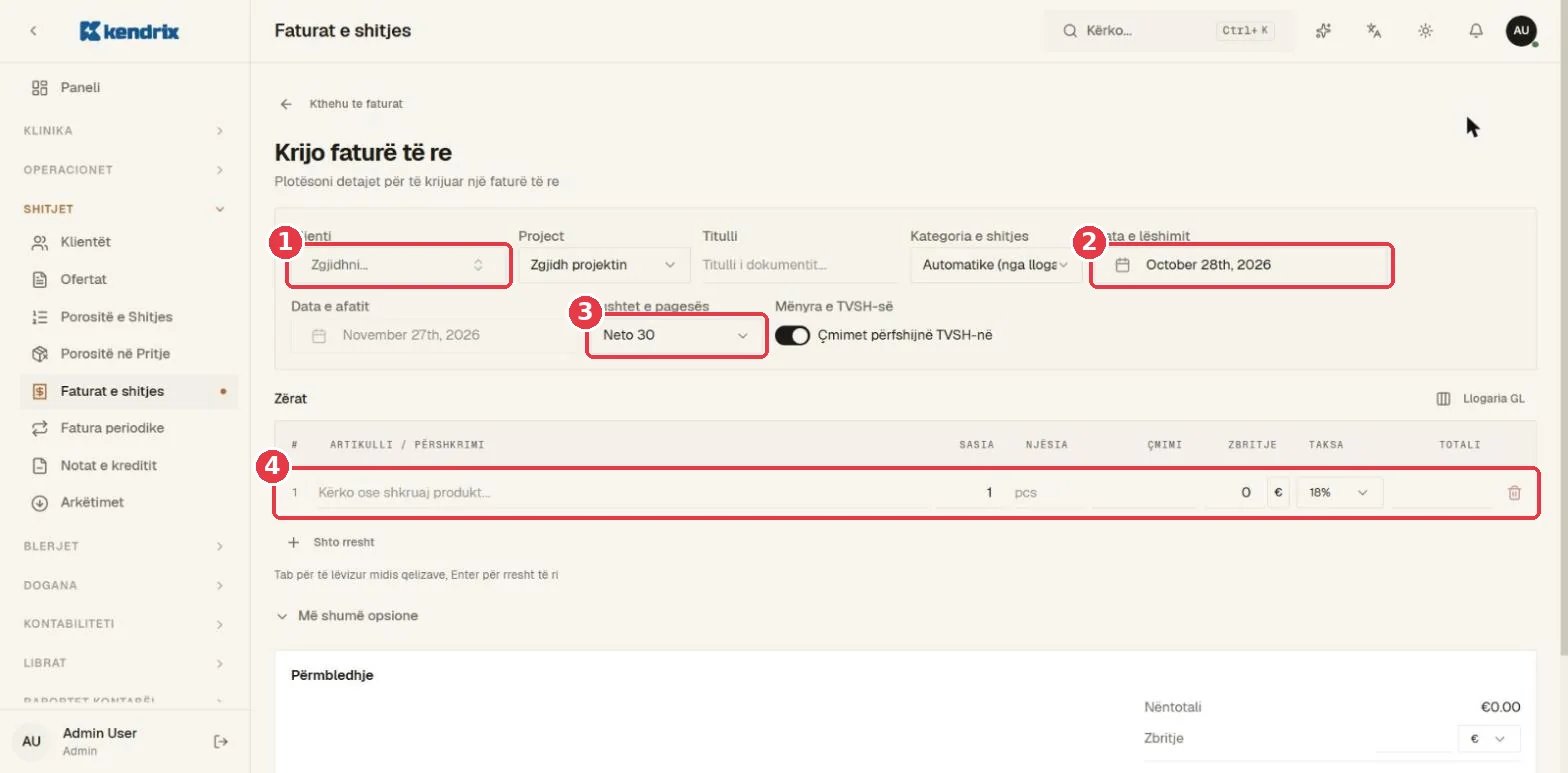Open notifications bell
The height and width of the screenshot is (773, 1568).
(x=1476, y=31)
